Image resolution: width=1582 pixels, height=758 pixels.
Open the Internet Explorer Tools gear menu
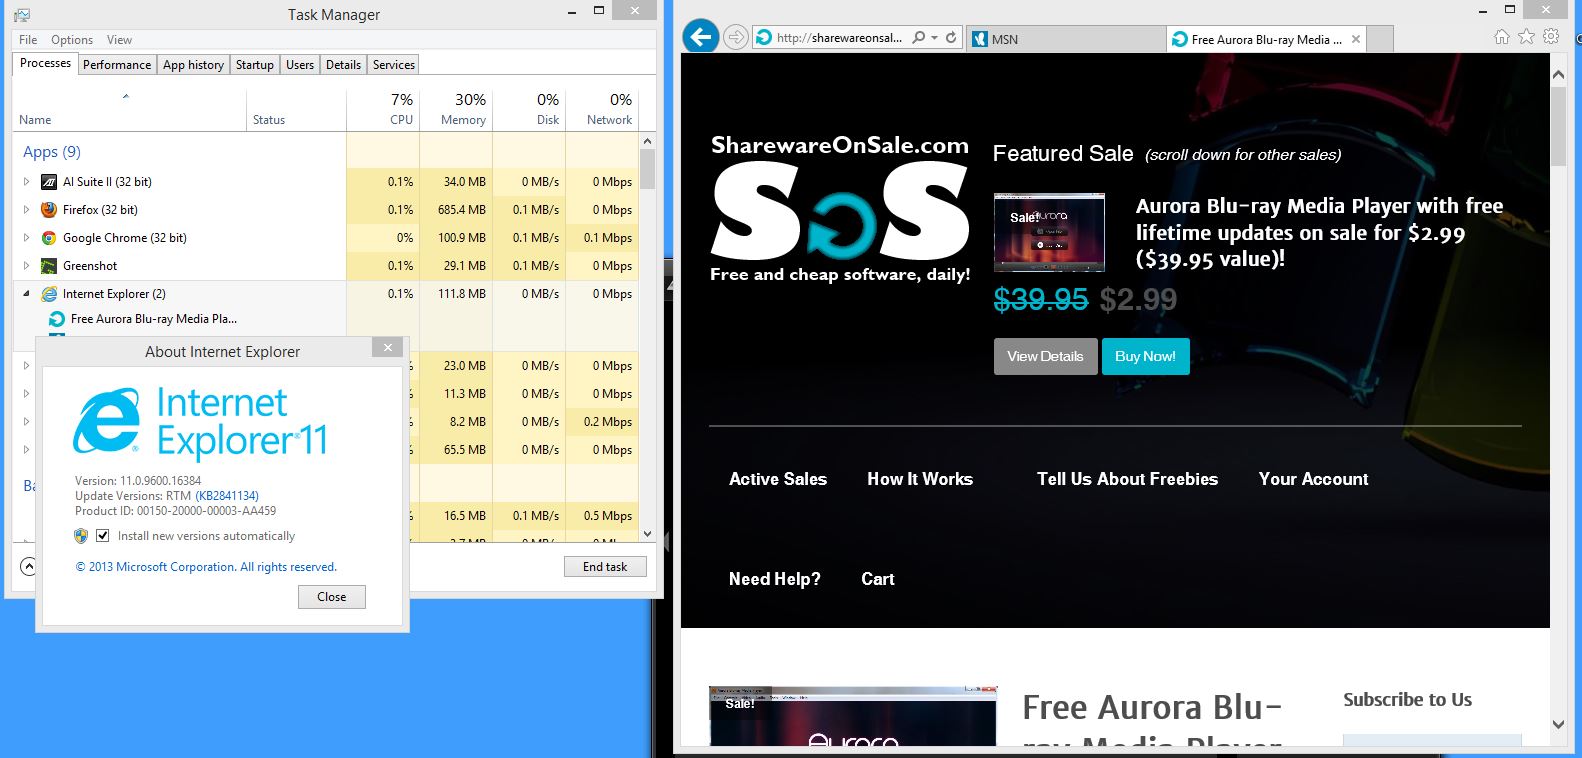click(x=1551, y=37)
